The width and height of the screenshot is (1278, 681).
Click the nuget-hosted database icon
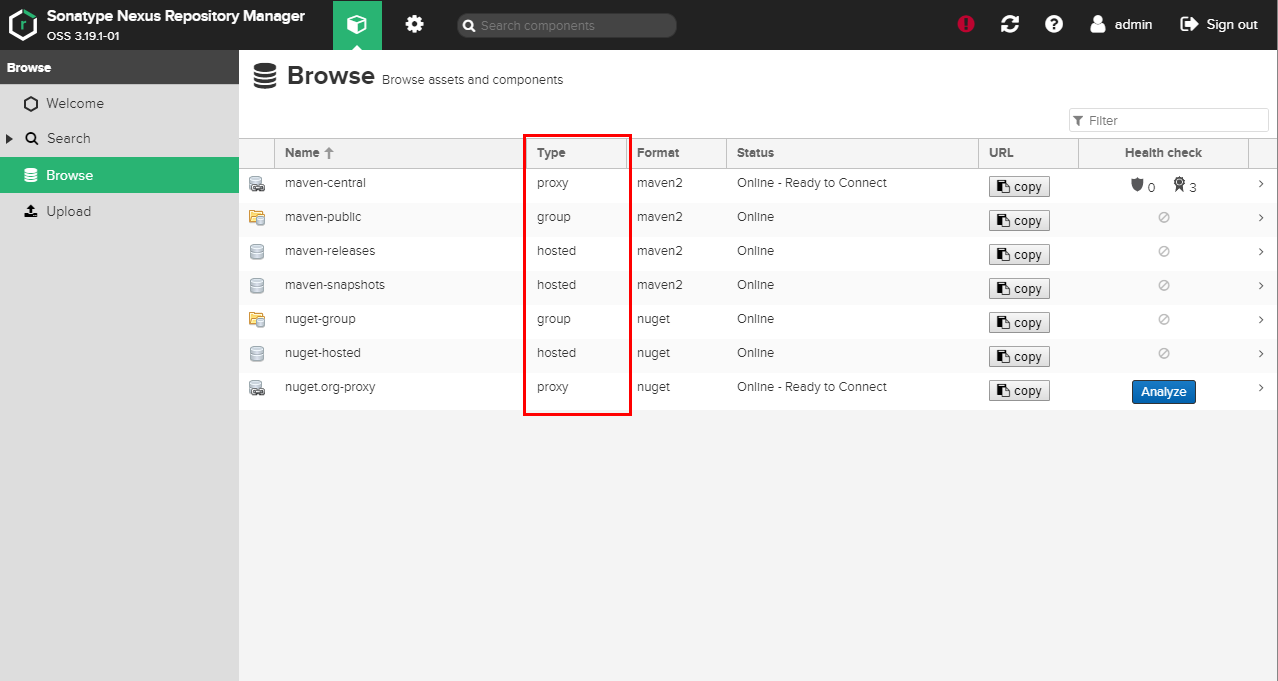[257, 353]
